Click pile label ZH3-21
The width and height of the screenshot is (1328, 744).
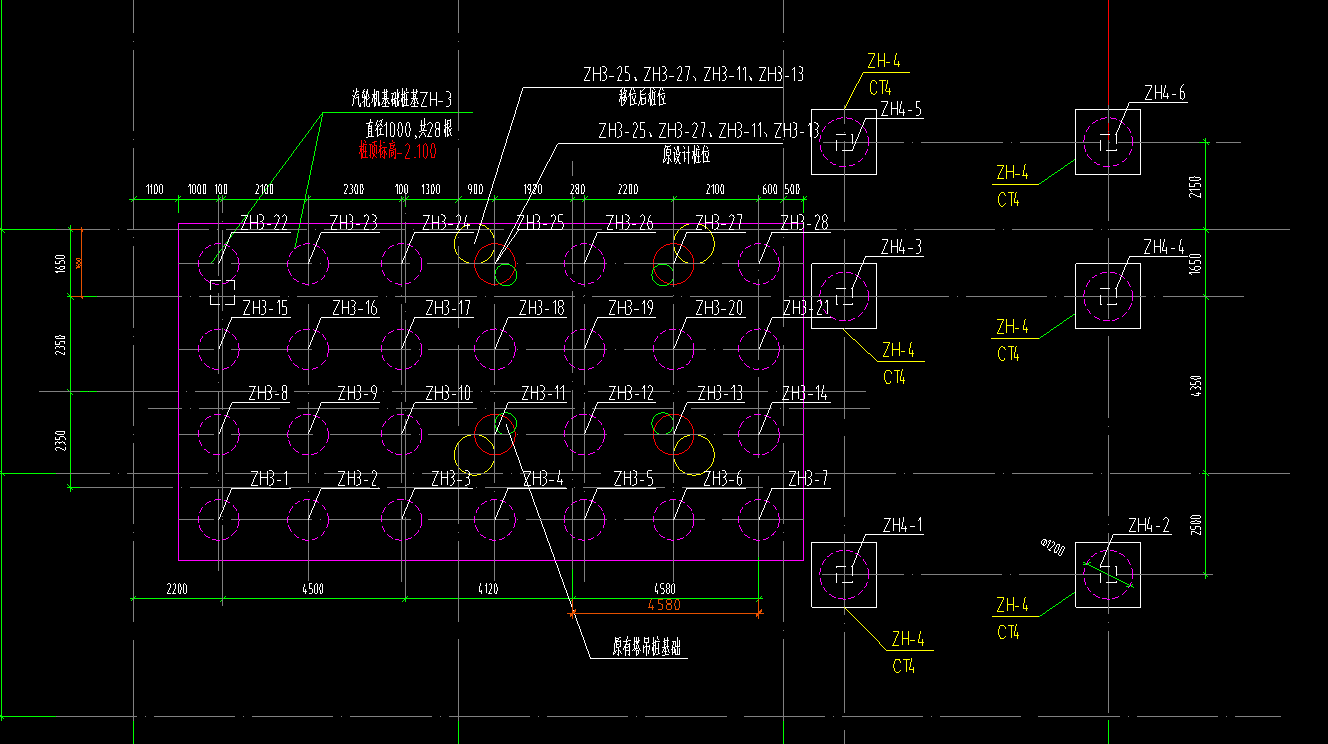(806, 308)
